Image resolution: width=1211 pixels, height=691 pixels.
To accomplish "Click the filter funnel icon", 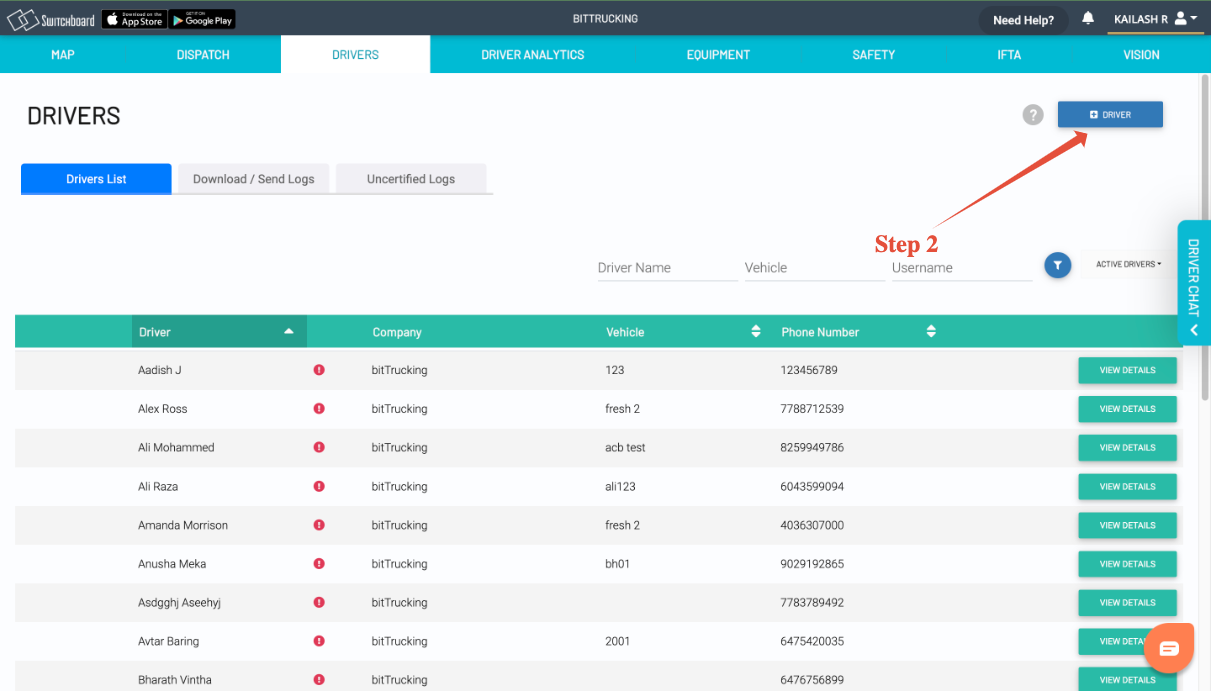I will 1057,265.
